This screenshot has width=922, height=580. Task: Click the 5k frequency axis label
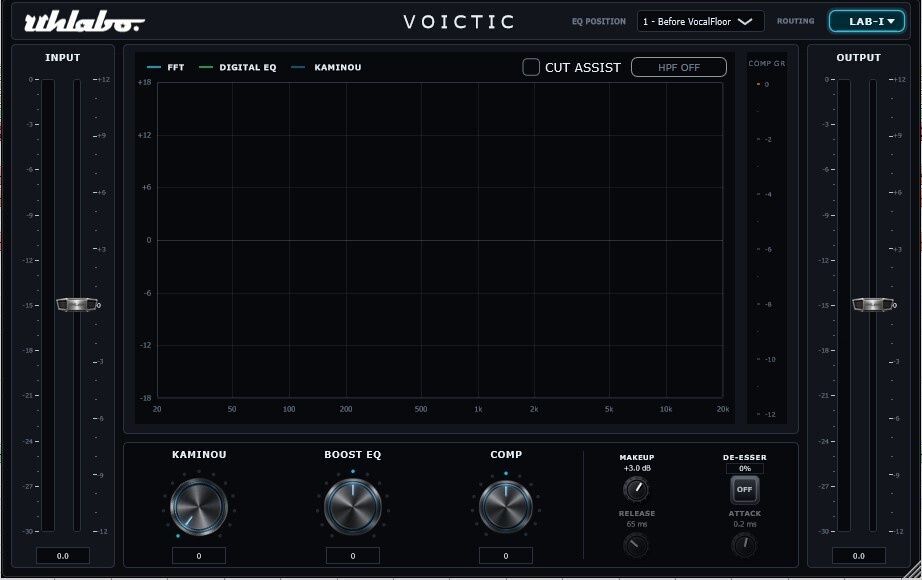click(x=609, y=409)
